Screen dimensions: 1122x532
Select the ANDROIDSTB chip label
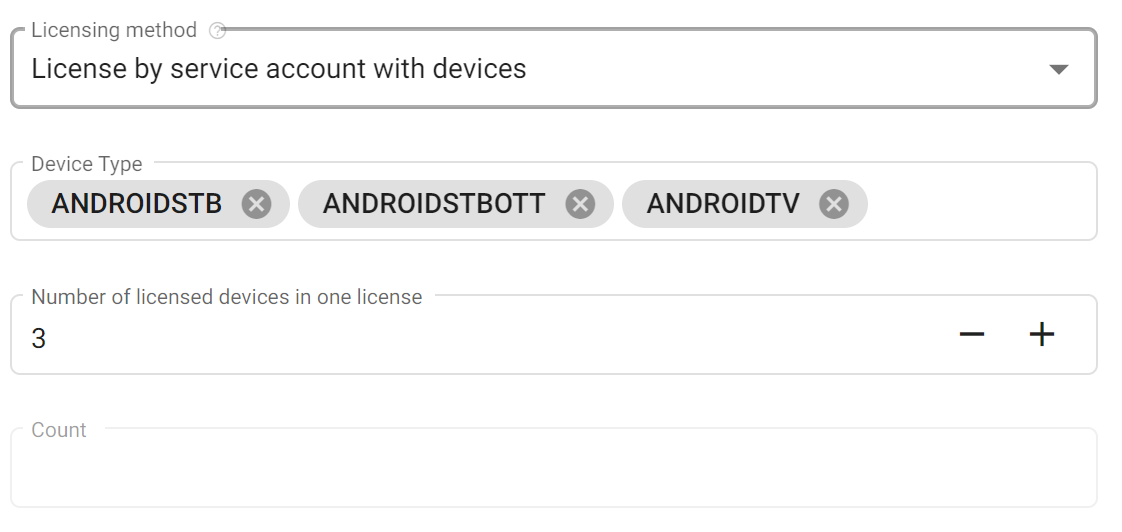pyautogui.click(x=137, y=204)
